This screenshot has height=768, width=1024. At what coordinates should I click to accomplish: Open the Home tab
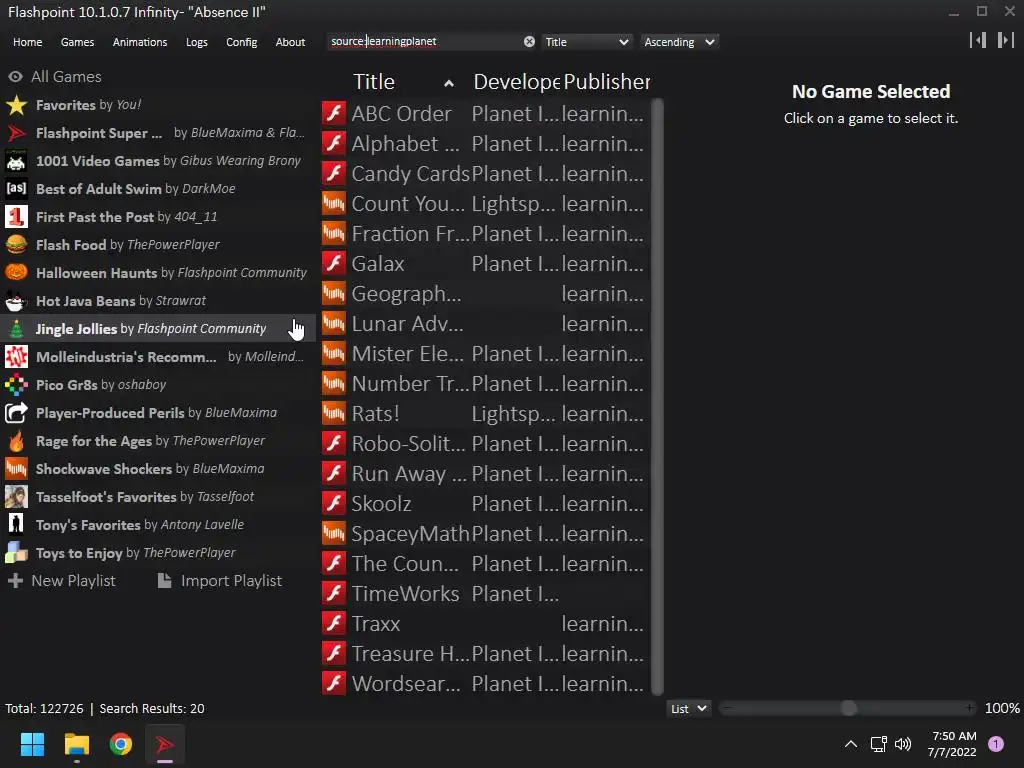click(x=27, y=42)
